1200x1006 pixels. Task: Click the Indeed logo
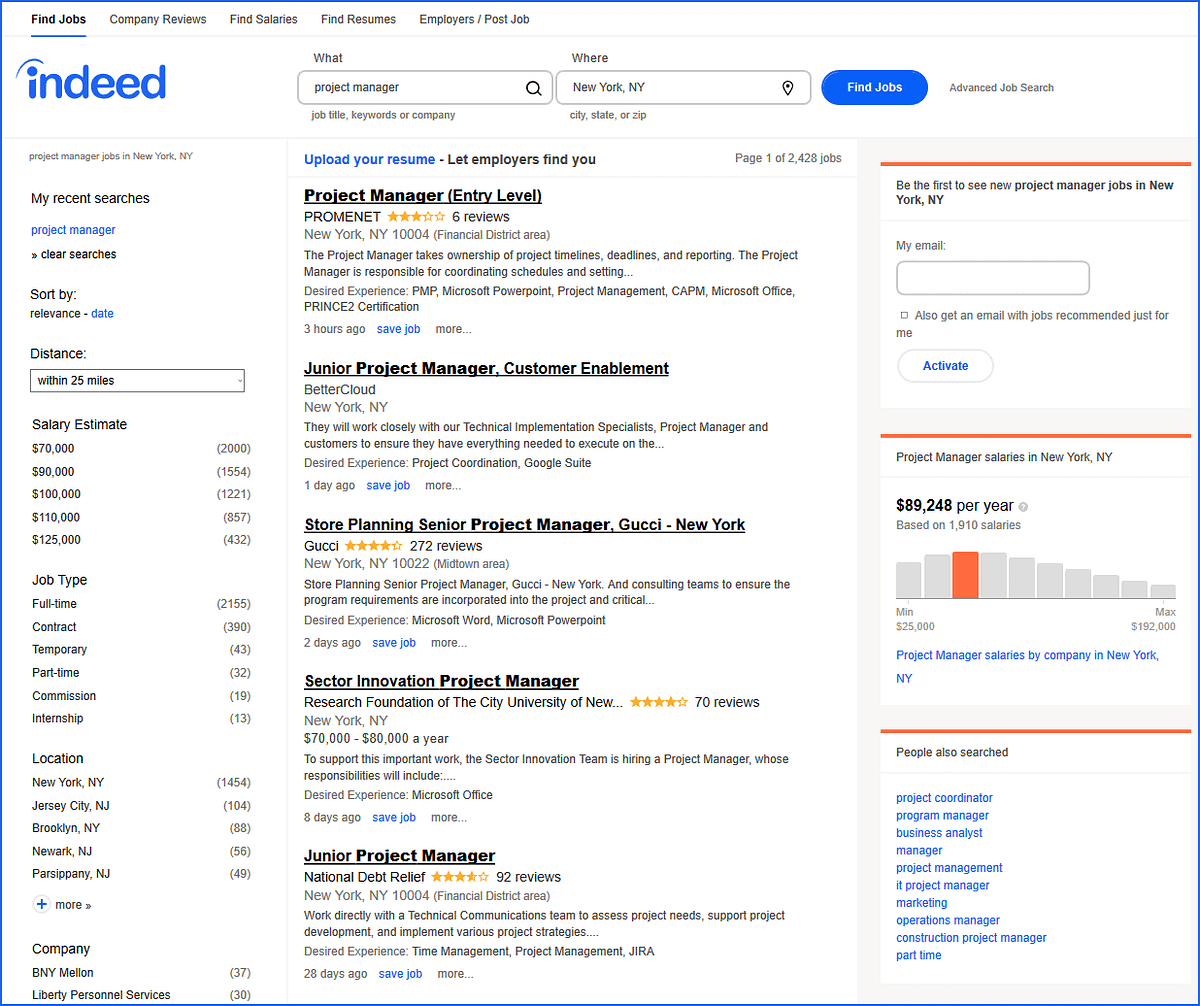[x=91, y=80]
